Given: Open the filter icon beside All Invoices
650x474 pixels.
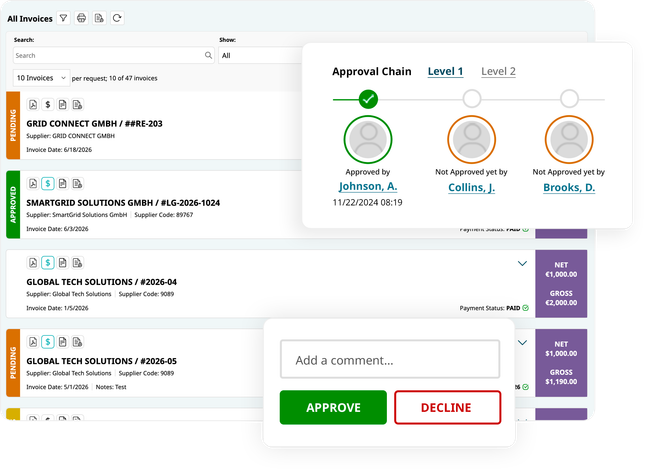Looking at the screenshot, I should [63, 18].
